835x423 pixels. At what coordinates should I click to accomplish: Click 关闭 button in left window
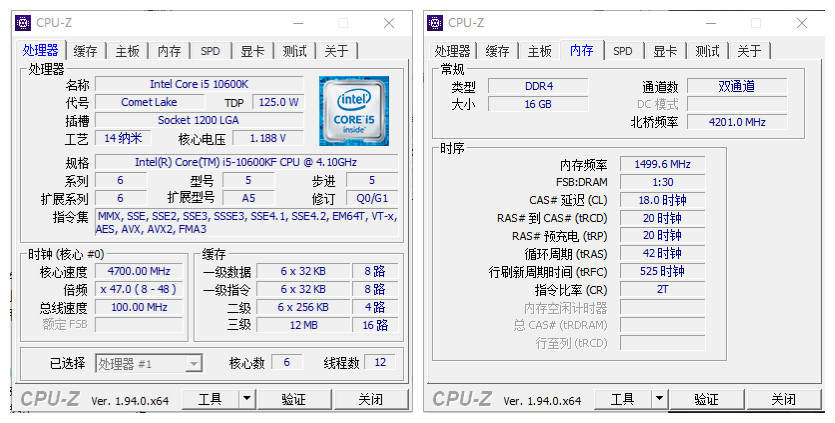[x=371, y=399]
